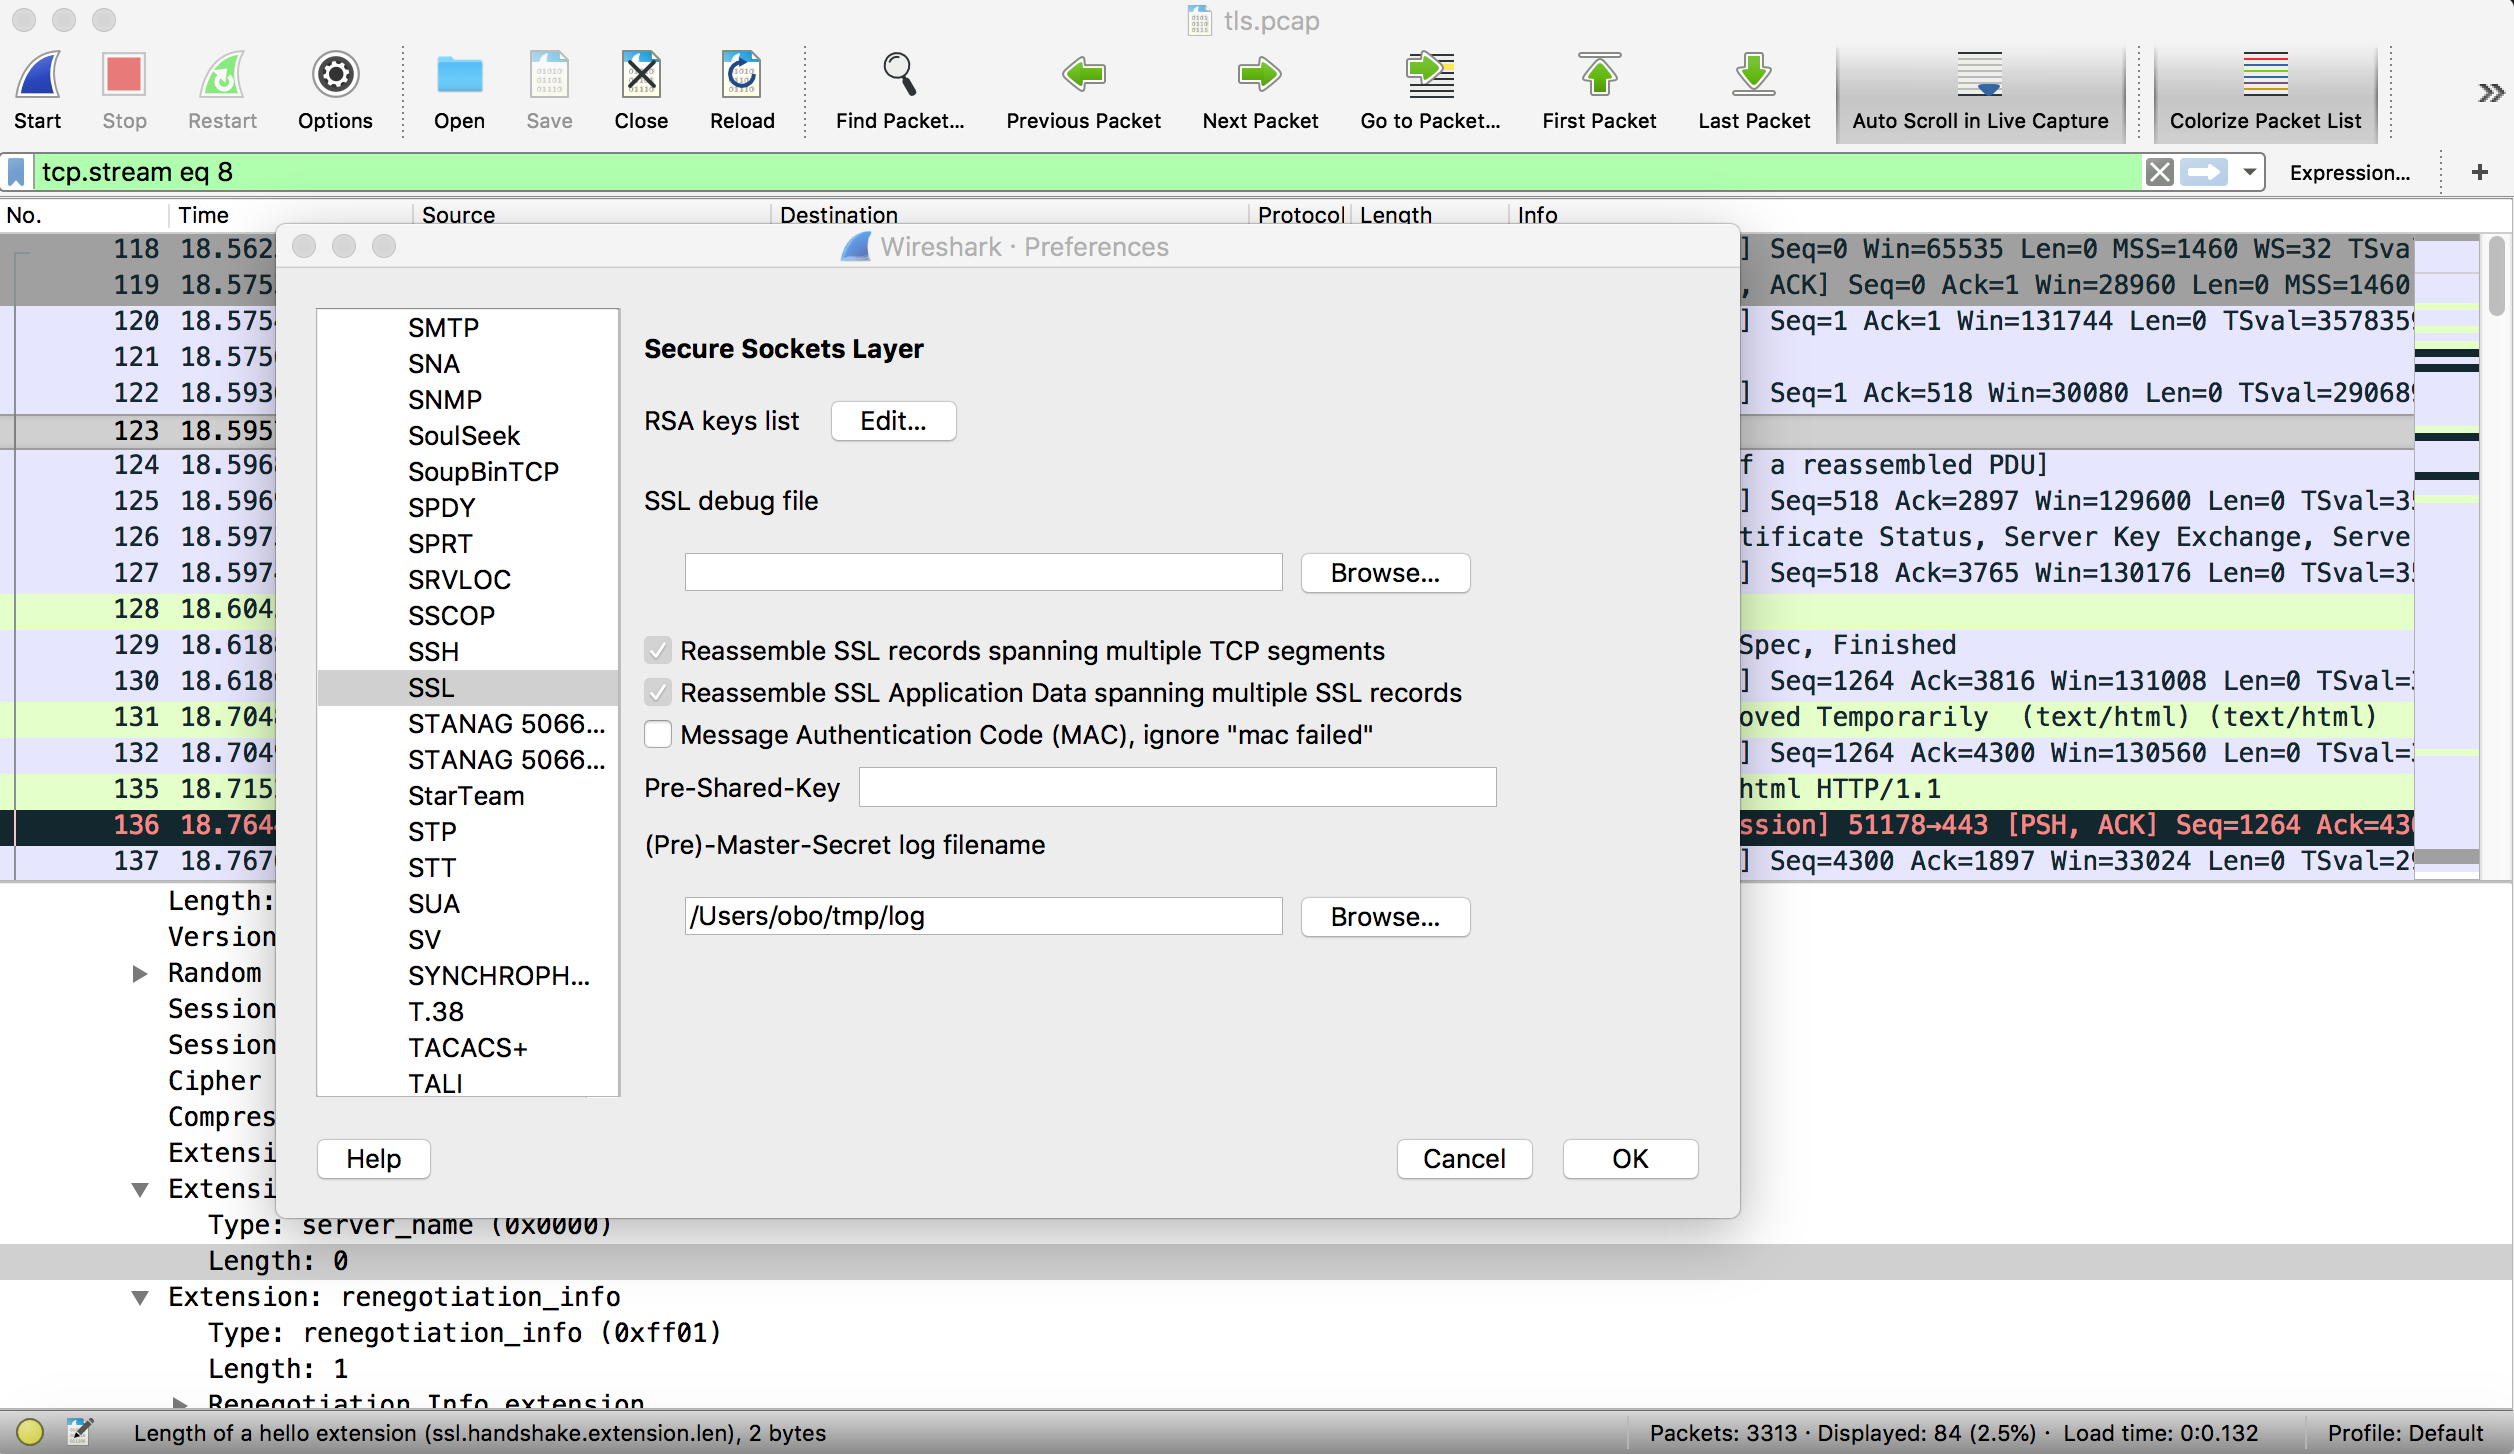The image size is (2514, 1454).
Task: Open Find Packet magnifier tool
Action: pyautogui.click(x=899, y=75)
